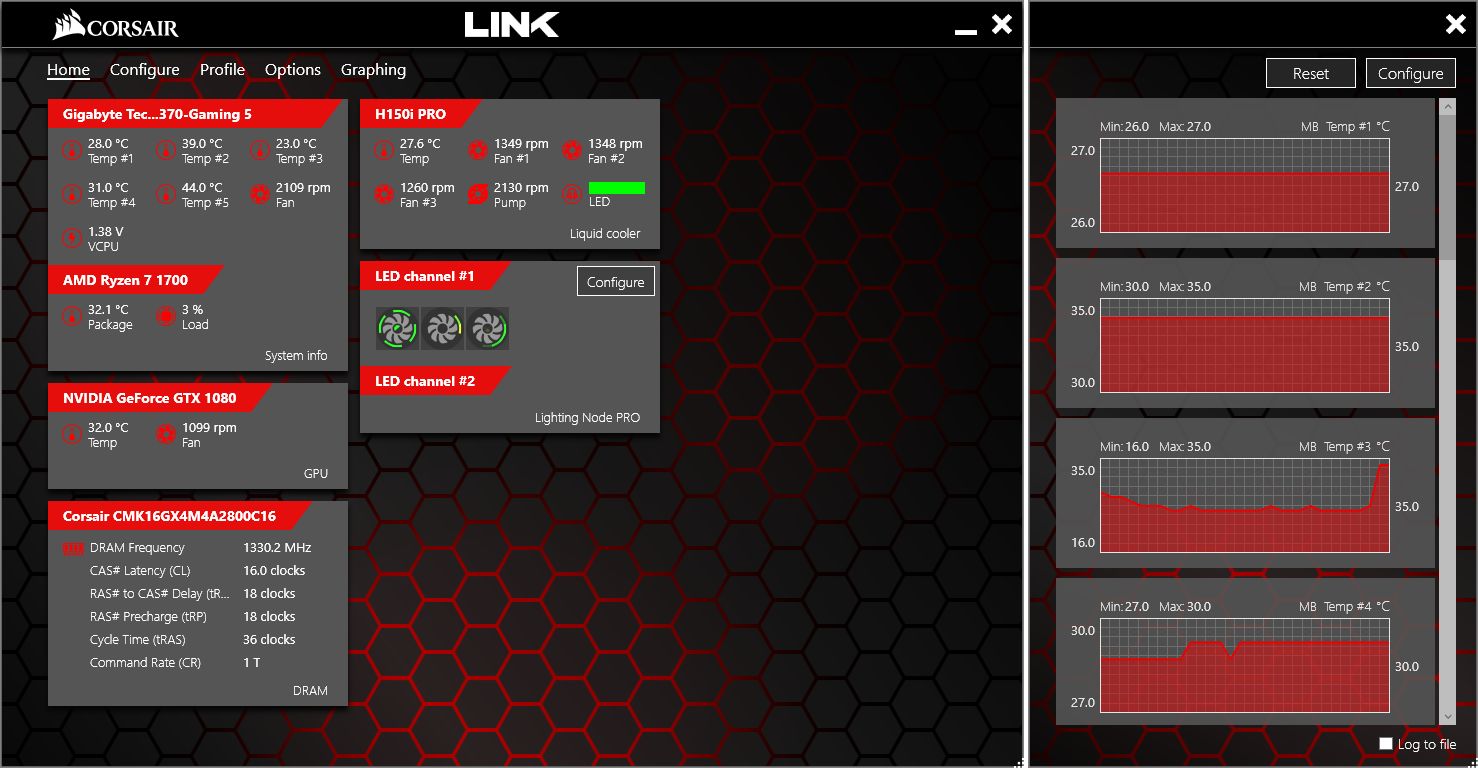Open the Home tab

coord(68,70)
